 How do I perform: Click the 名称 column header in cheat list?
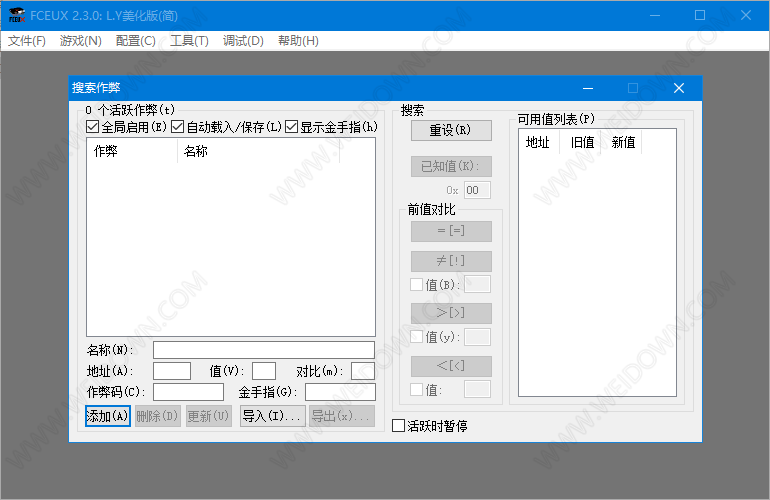[258, 151]
